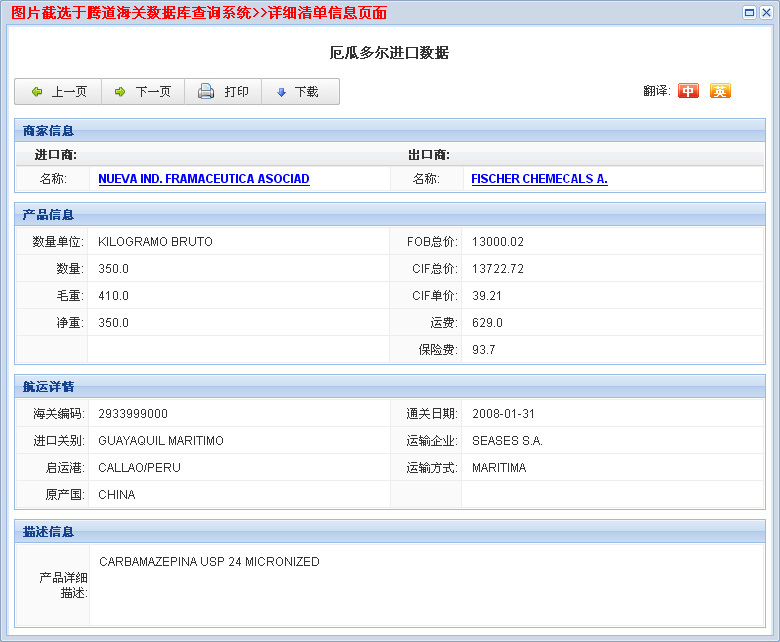Screen dimensions: 780x642
Task: Select the 产品信息 section header
Action: [x=48, y=215]
